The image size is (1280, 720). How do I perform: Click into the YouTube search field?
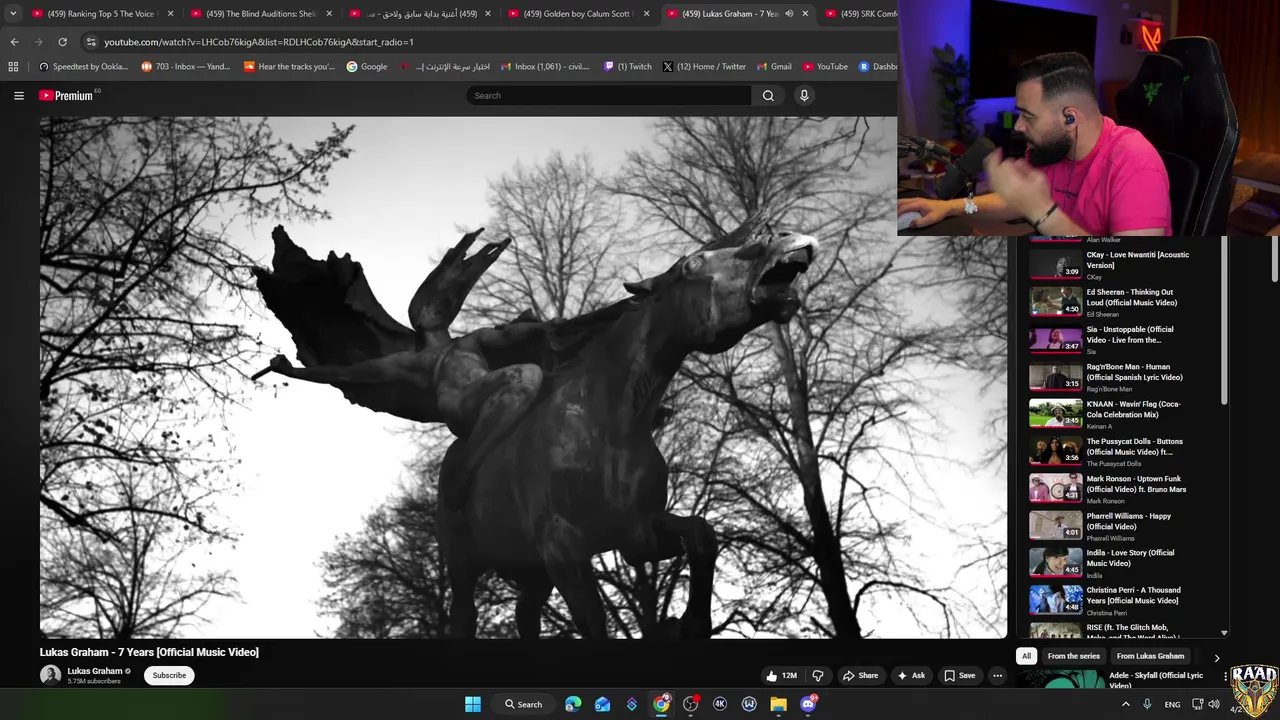(x=608, y=95)
